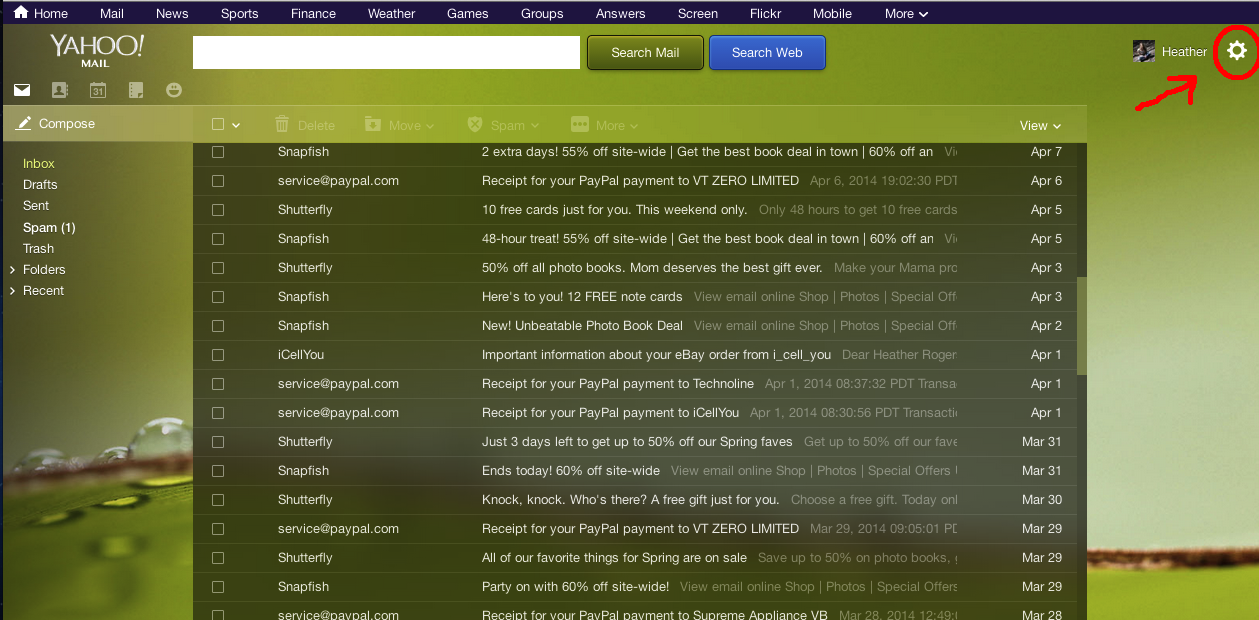Open the More menu in top navigation
Image resolution: width=1259 pixels, height=620 pixels.
(x=906, y=13)
